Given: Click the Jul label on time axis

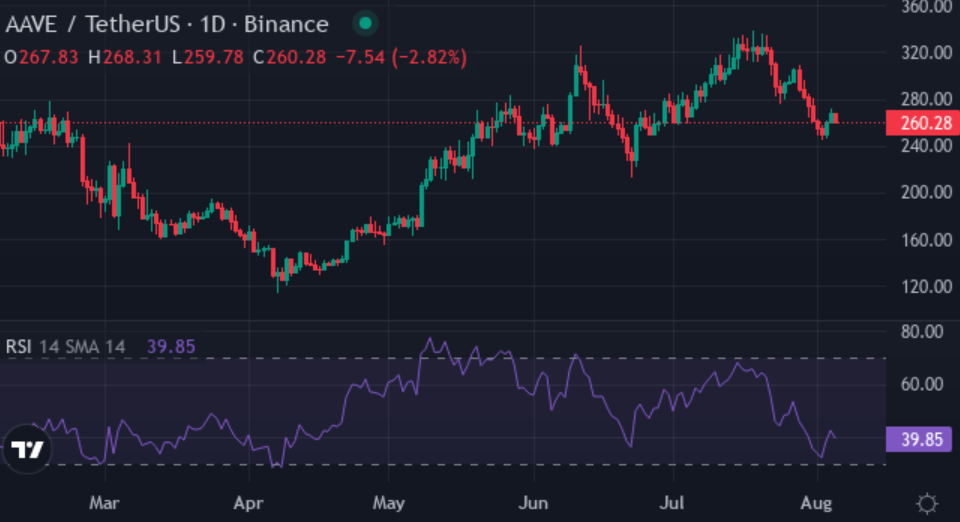Looking at the screenshot, I should point(672,504).
